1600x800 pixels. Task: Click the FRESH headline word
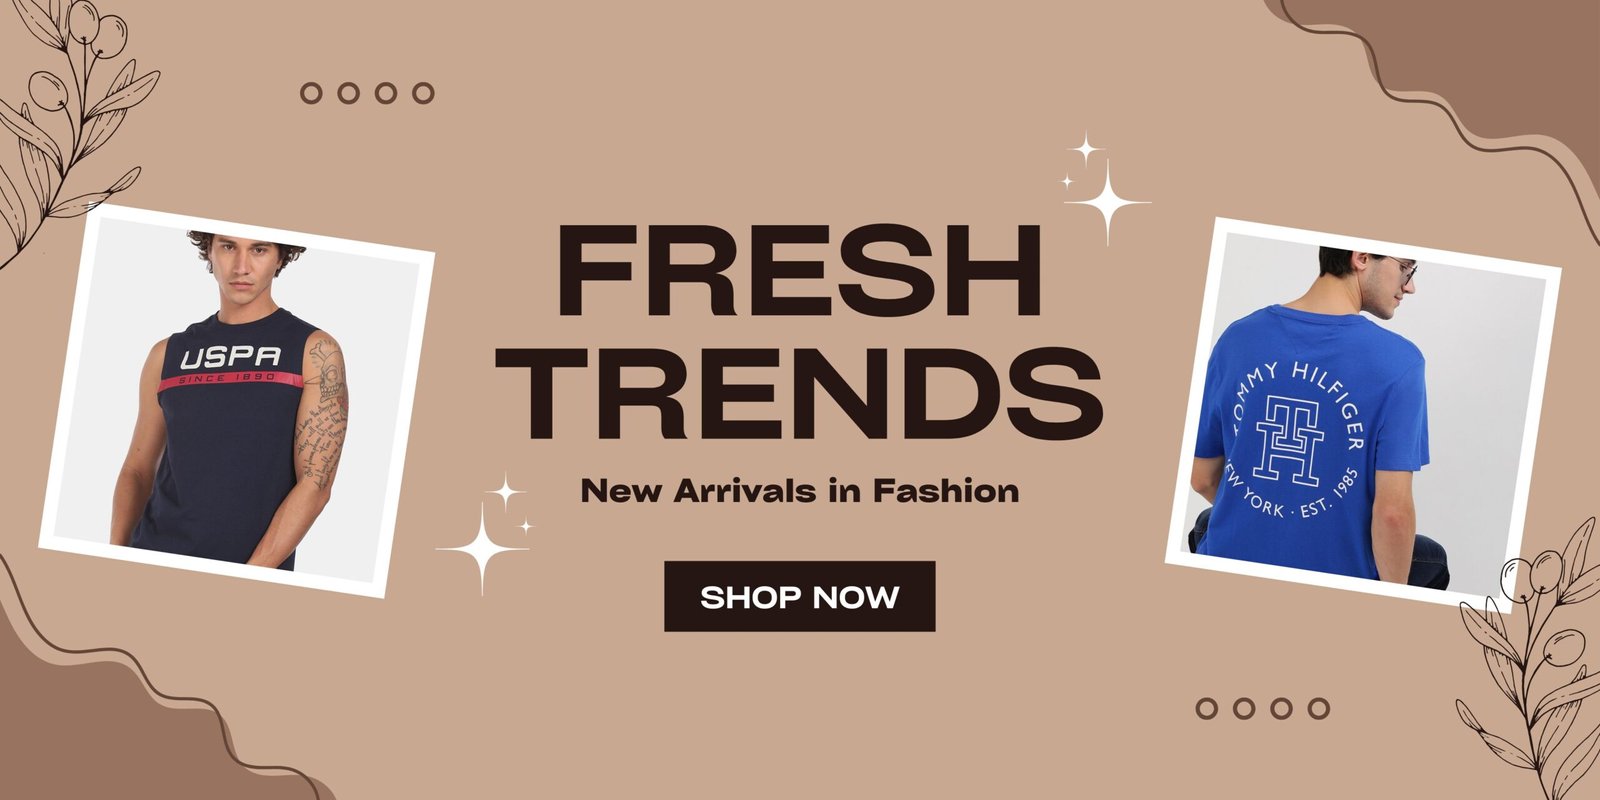(799, 270)
